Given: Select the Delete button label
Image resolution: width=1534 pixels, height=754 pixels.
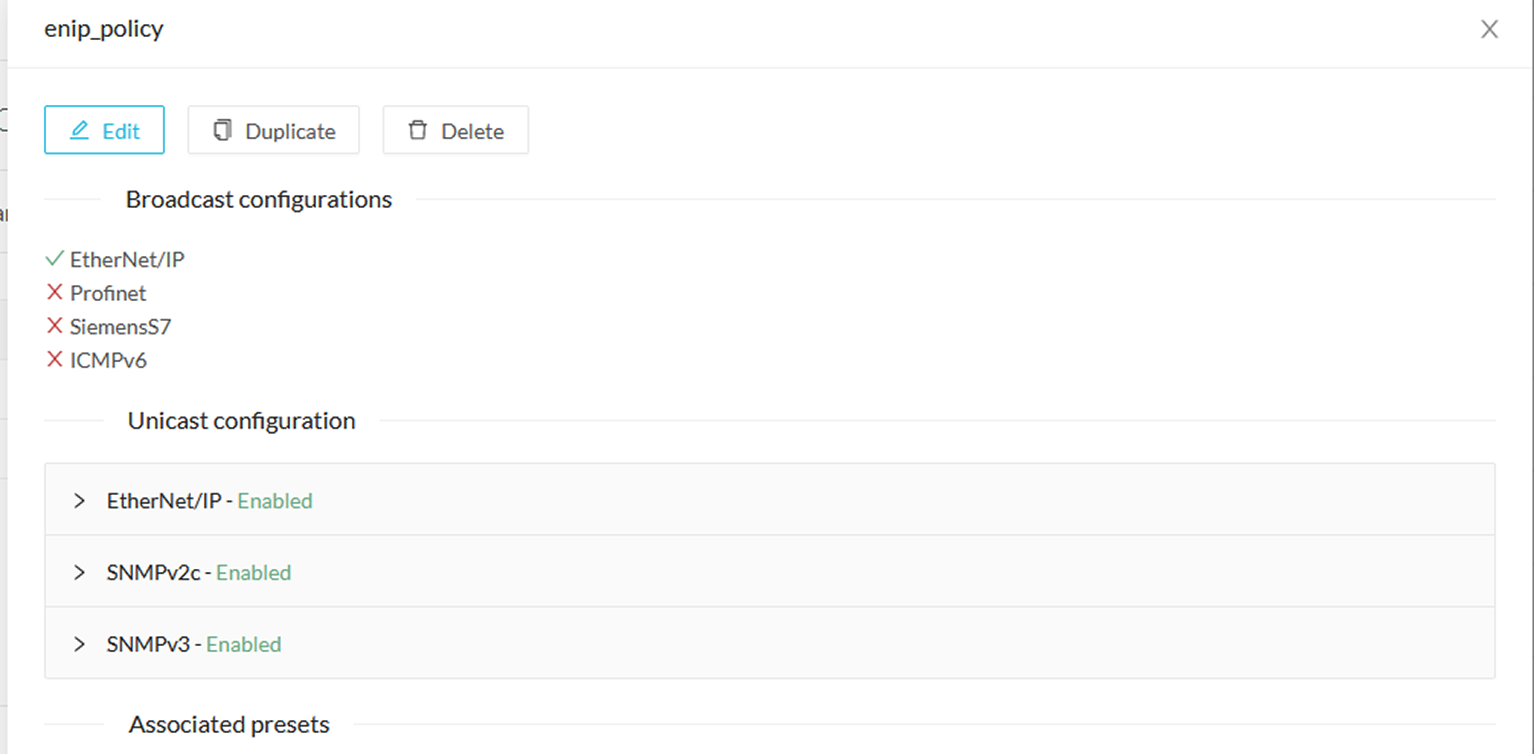Looking at the screenshot, I should pyautogui.click(x=472, y=132).
